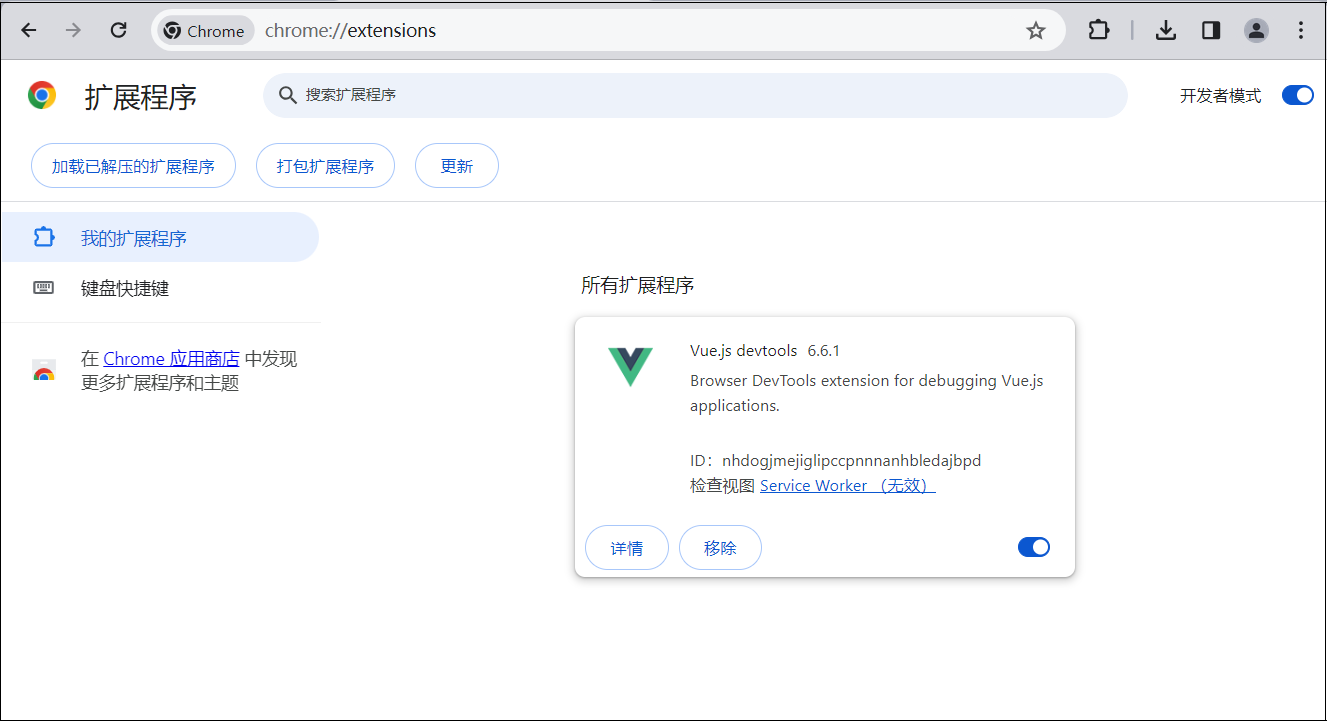Click the Chrome logo beside 扩展程序

(x=42, y=96)
